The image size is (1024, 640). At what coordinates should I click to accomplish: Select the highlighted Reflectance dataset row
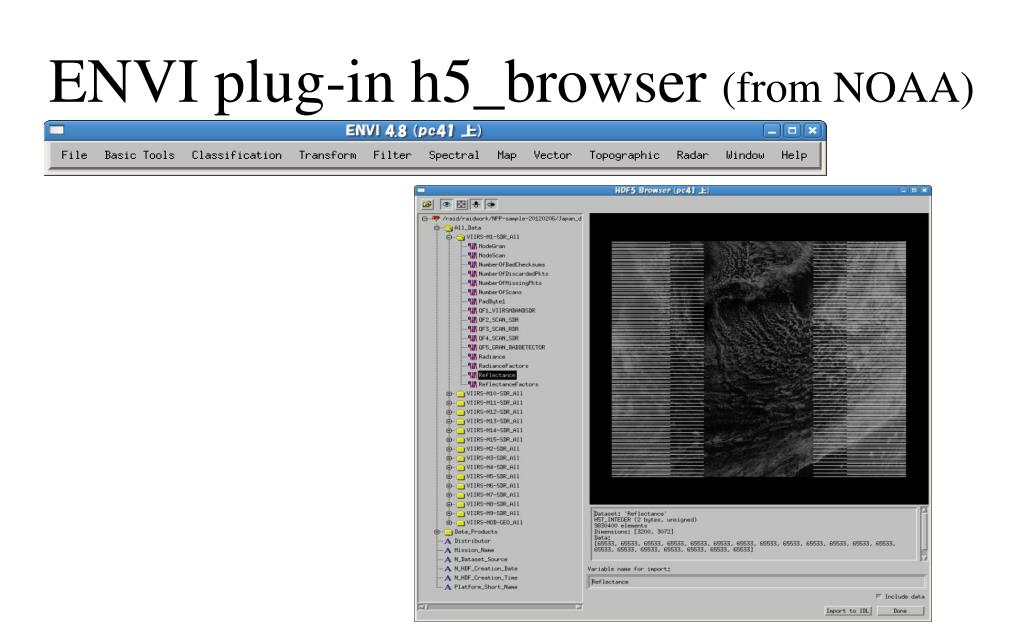point(497,376)
